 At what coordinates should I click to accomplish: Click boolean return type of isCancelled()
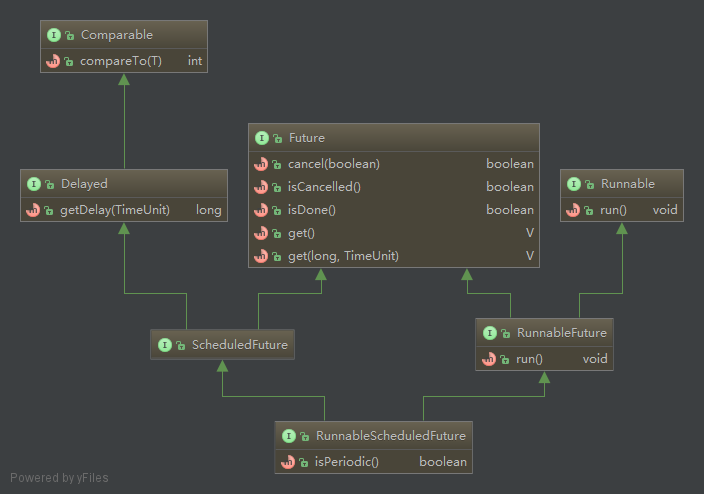(510, 187)
